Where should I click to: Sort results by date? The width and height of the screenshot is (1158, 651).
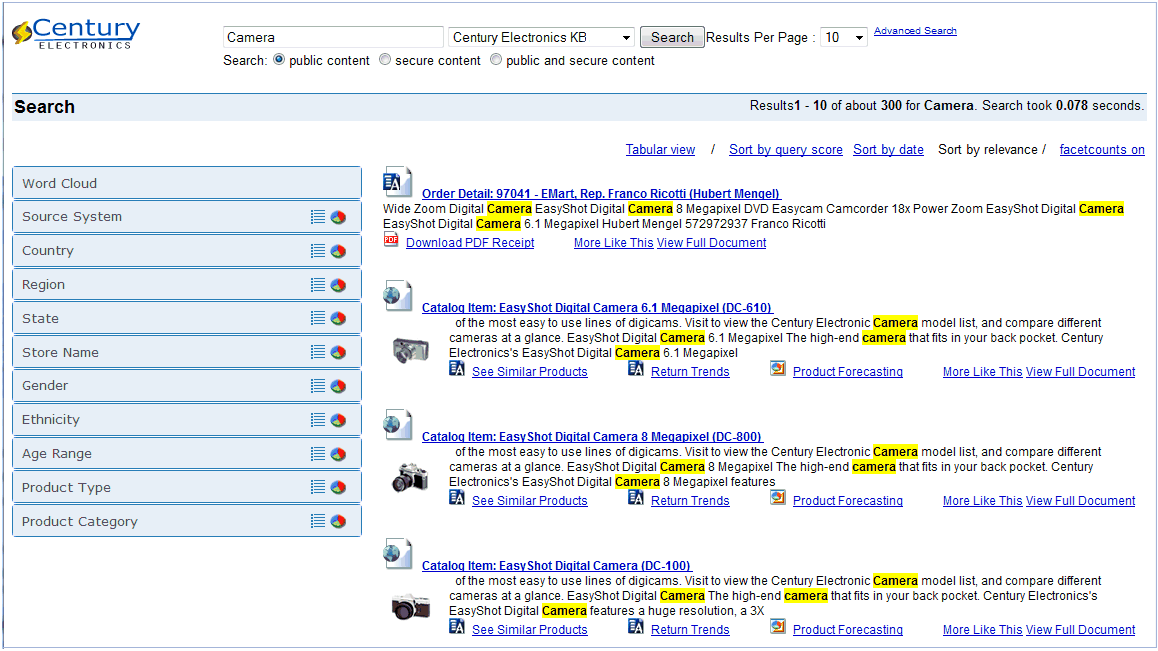(x=888, y=149)
